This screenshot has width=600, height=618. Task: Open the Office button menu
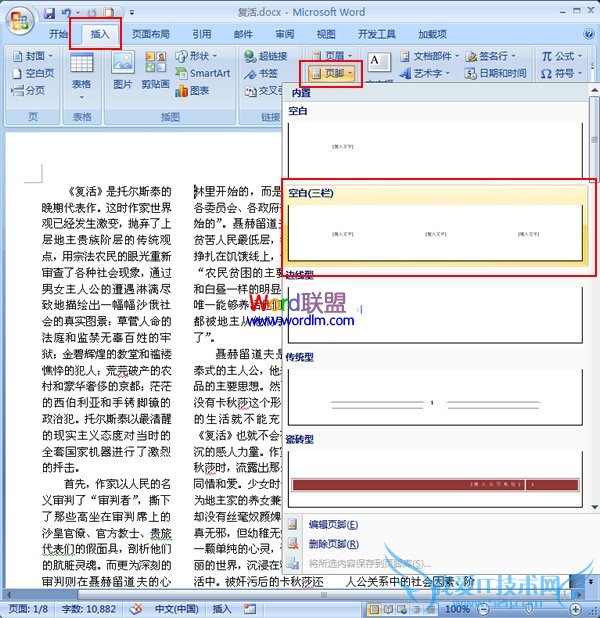(x=19, y=20)
